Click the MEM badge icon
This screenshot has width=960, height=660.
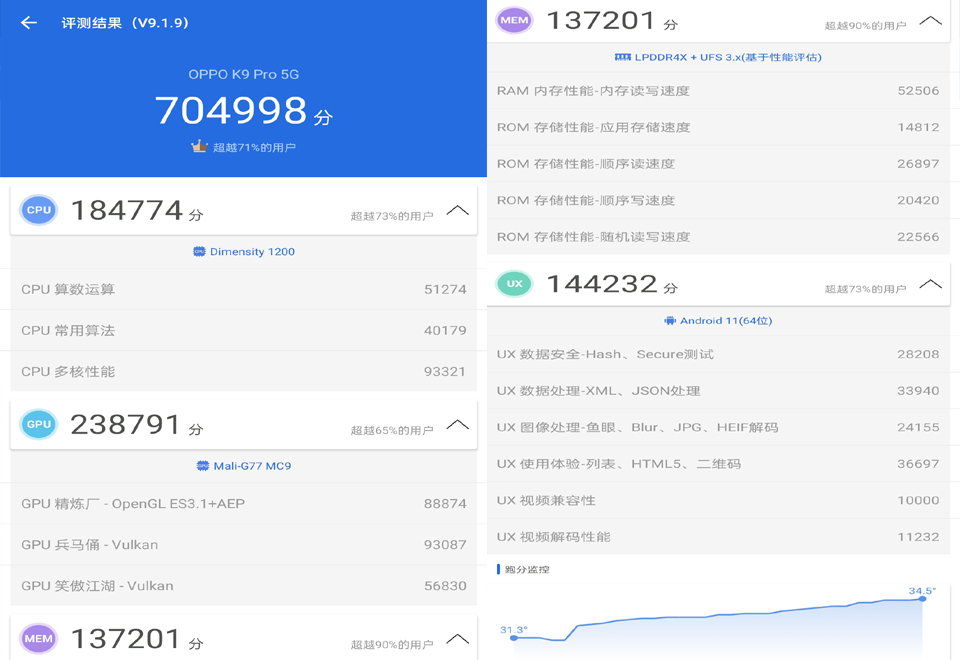pyautogui.click(x=514, y=20)
